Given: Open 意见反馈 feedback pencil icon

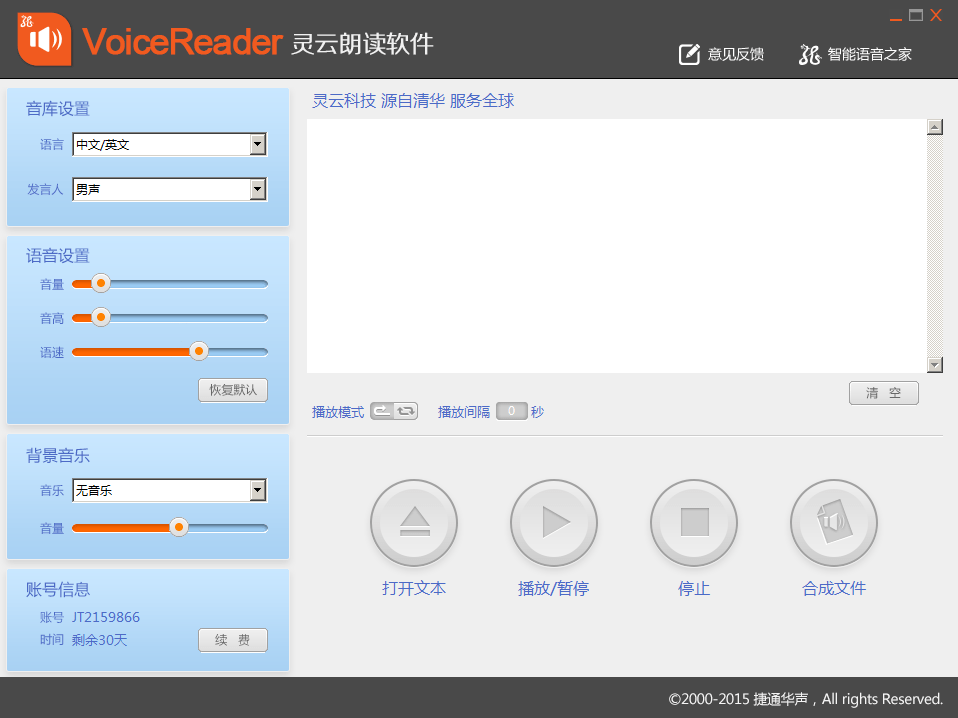Looking at the screenshot, I should point(689,54).
